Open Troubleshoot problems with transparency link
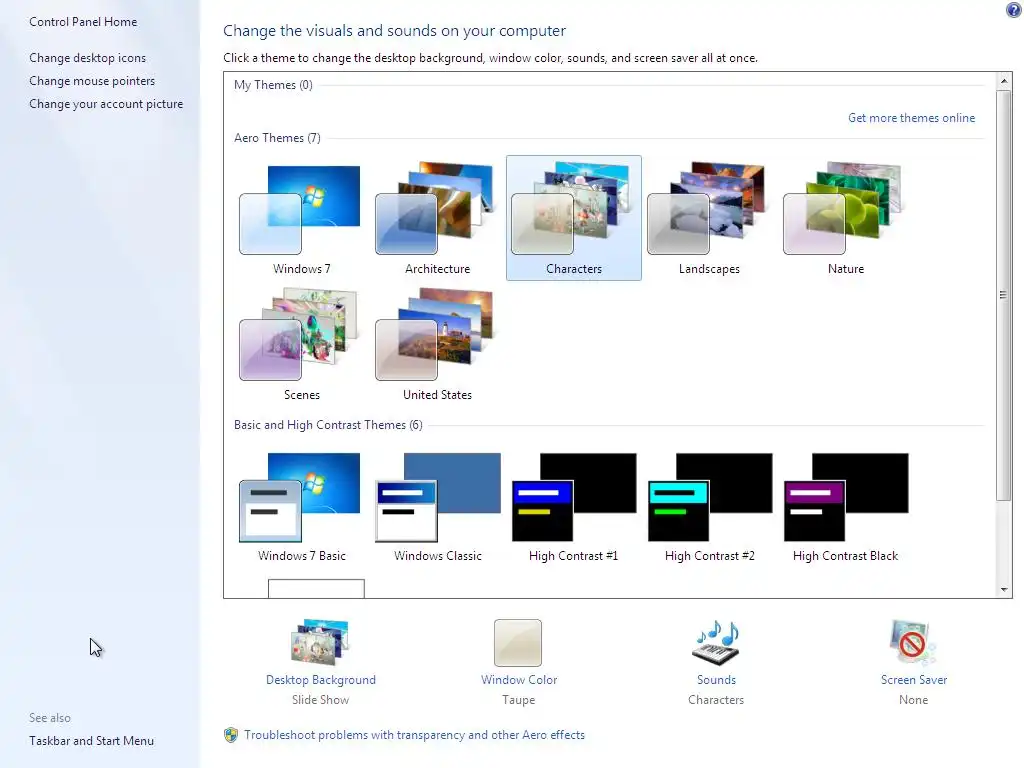The height and width of the screenshot is (768, 1024). pyautogui.click(x=414, y=735)
